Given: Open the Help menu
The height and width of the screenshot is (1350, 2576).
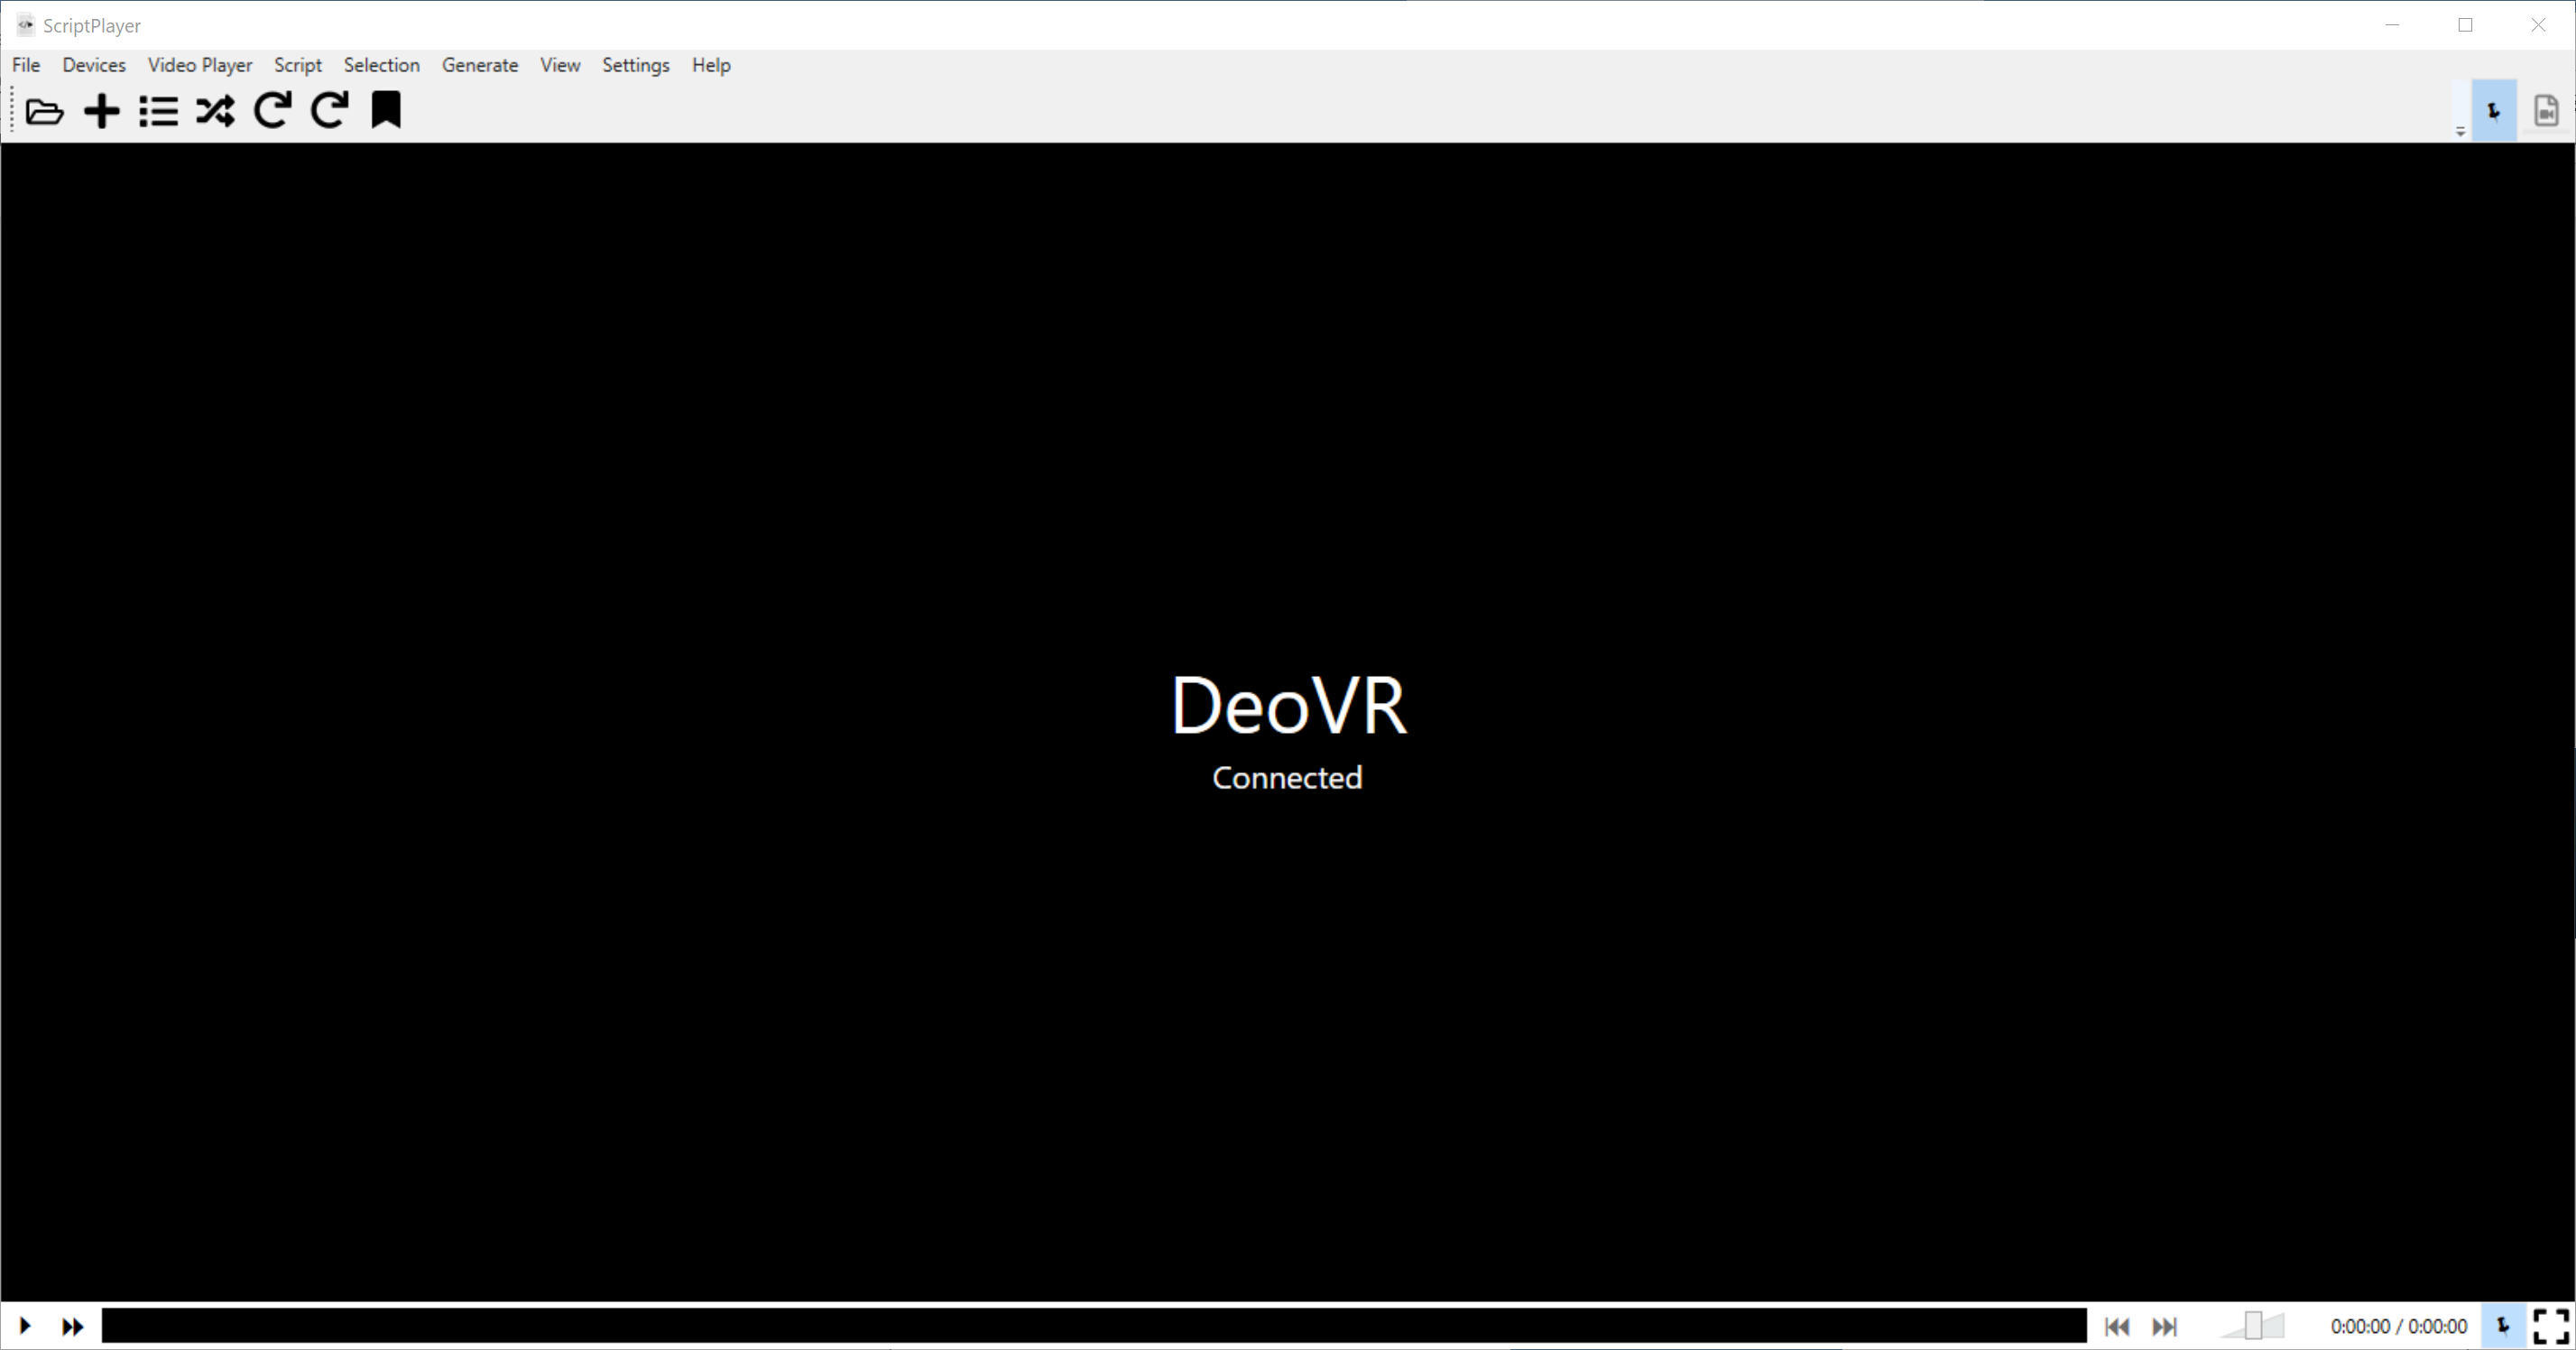Looking at the screenshot, I should pyautogui.click(x=711, y=65).
